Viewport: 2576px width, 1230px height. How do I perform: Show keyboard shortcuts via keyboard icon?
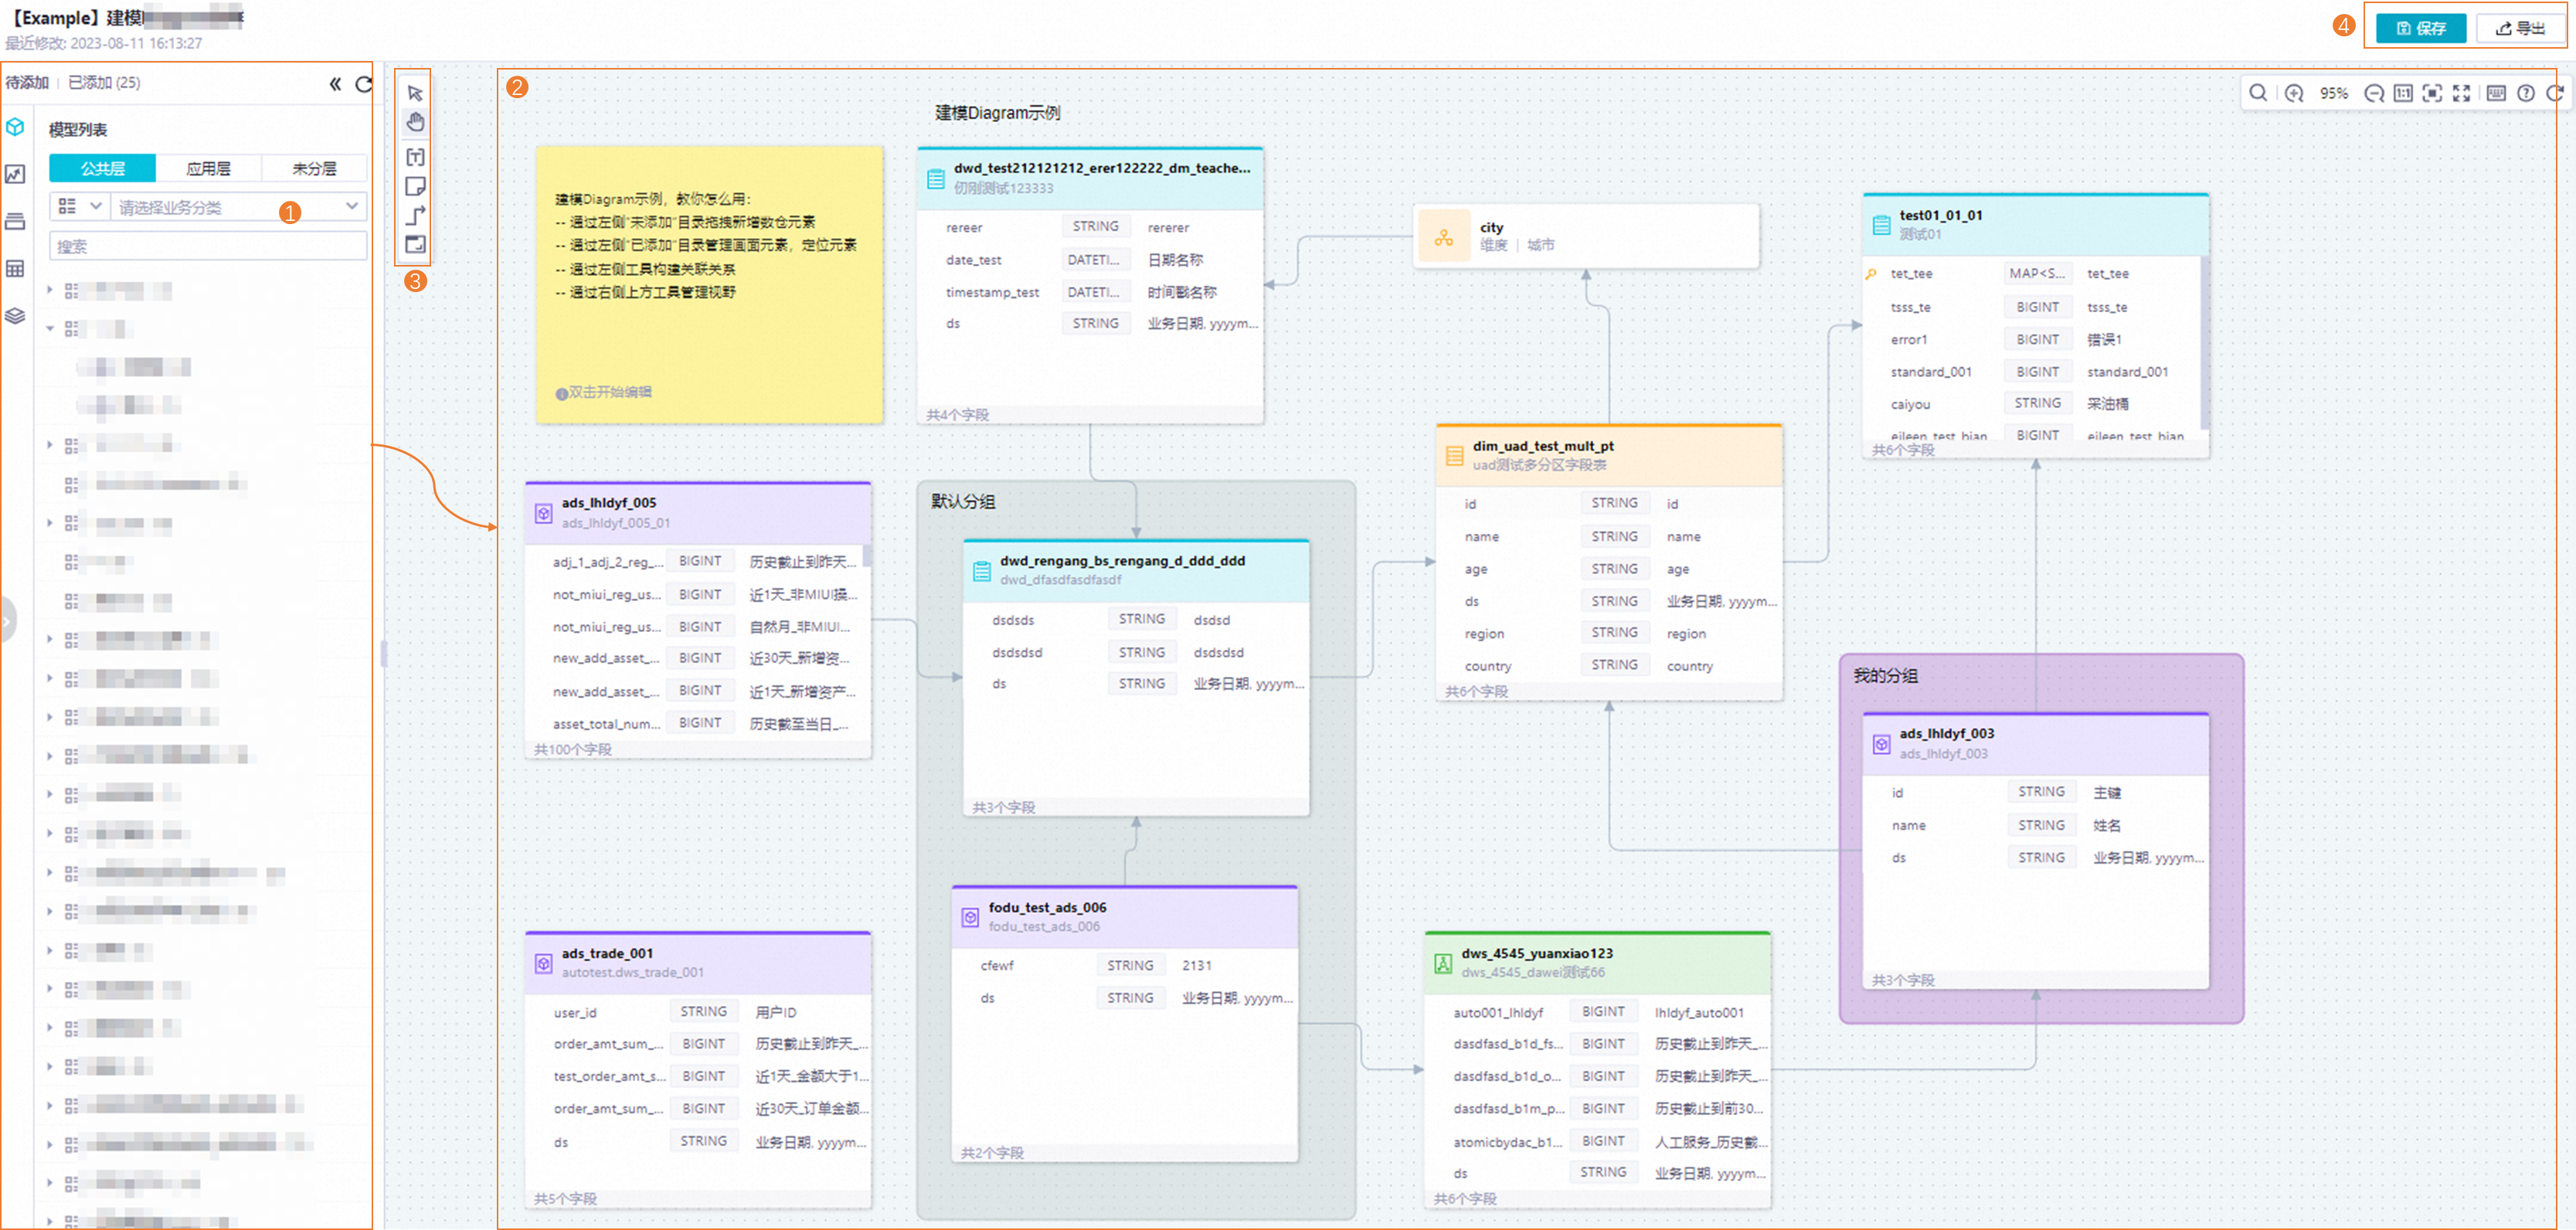[2496, 93]
